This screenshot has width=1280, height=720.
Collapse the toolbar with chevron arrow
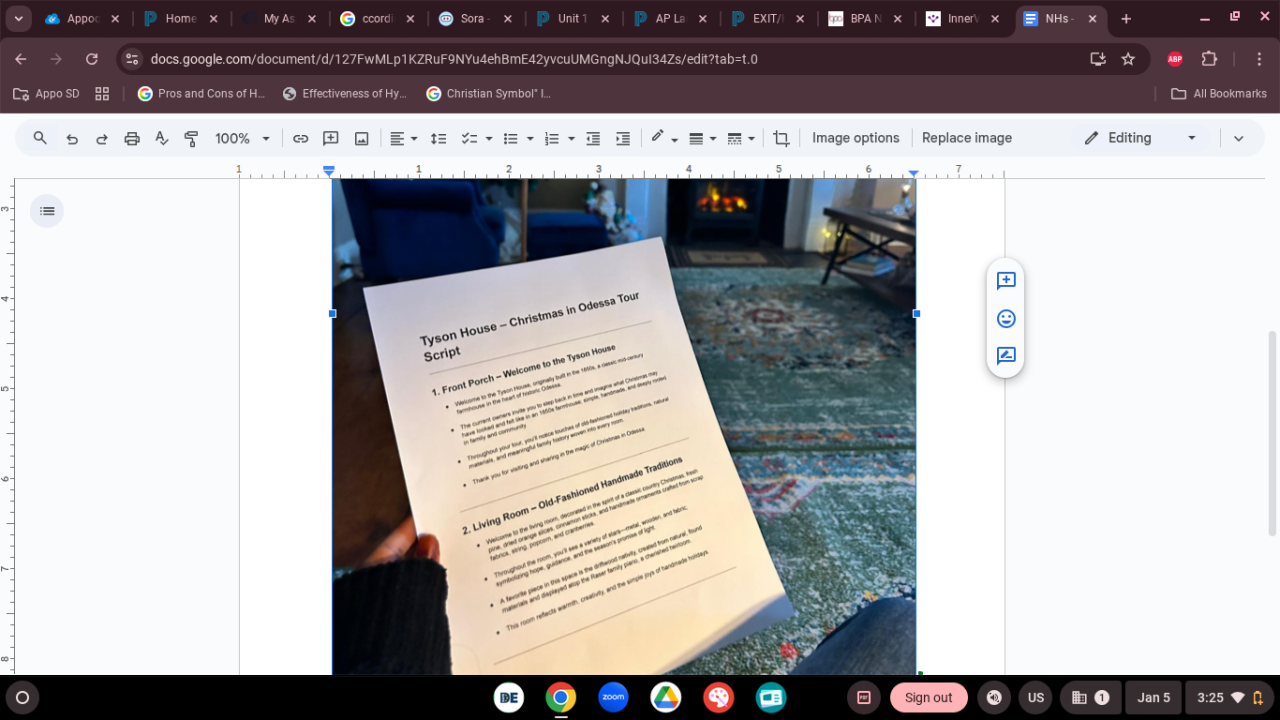click(1238, 138)
